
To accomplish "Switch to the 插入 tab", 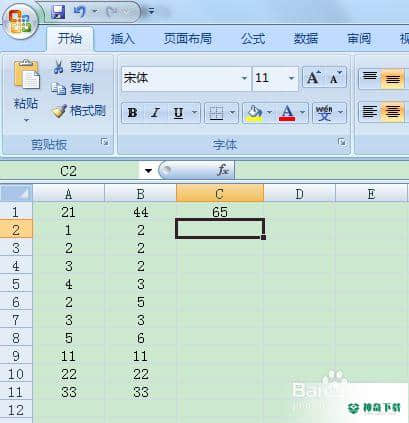I will pos(122,39).
